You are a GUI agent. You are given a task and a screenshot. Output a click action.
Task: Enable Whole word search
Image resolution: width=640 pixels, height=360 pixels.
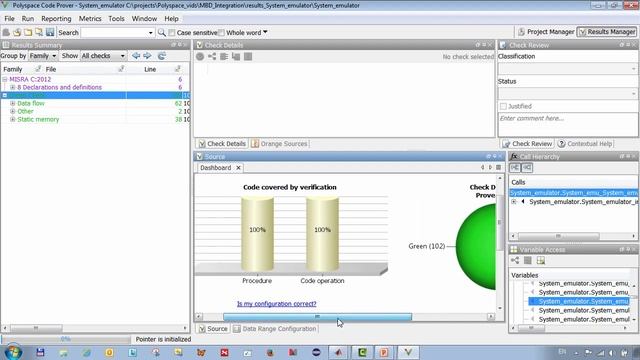221,32
